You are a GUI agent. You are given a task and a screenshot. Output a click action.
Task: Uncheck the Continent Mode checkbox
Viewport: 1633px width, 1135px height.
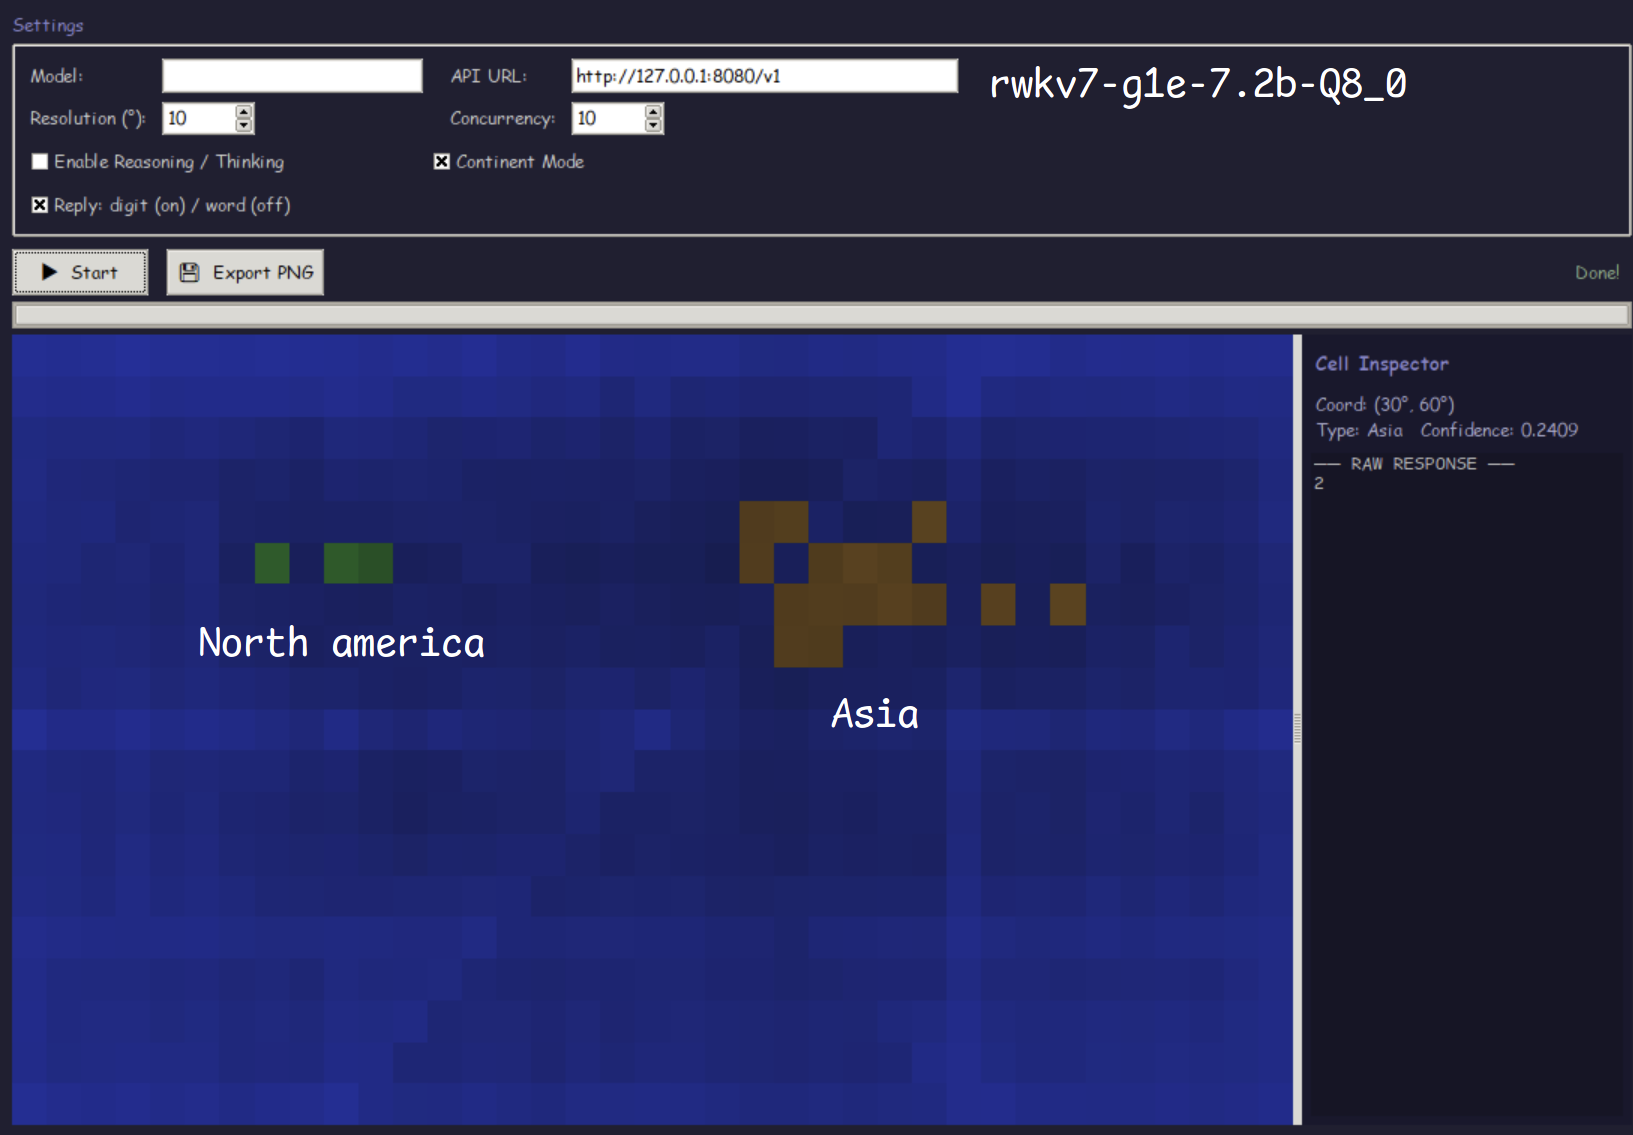pyautogui.click(x=442, y=162)
